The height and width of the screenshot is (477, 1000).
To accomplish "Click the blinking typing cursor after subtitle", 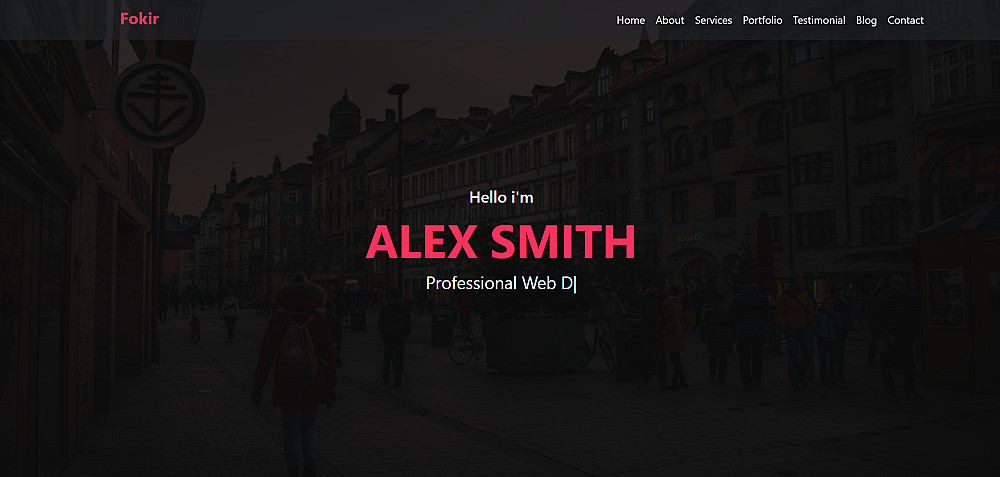I will [575, 284].
